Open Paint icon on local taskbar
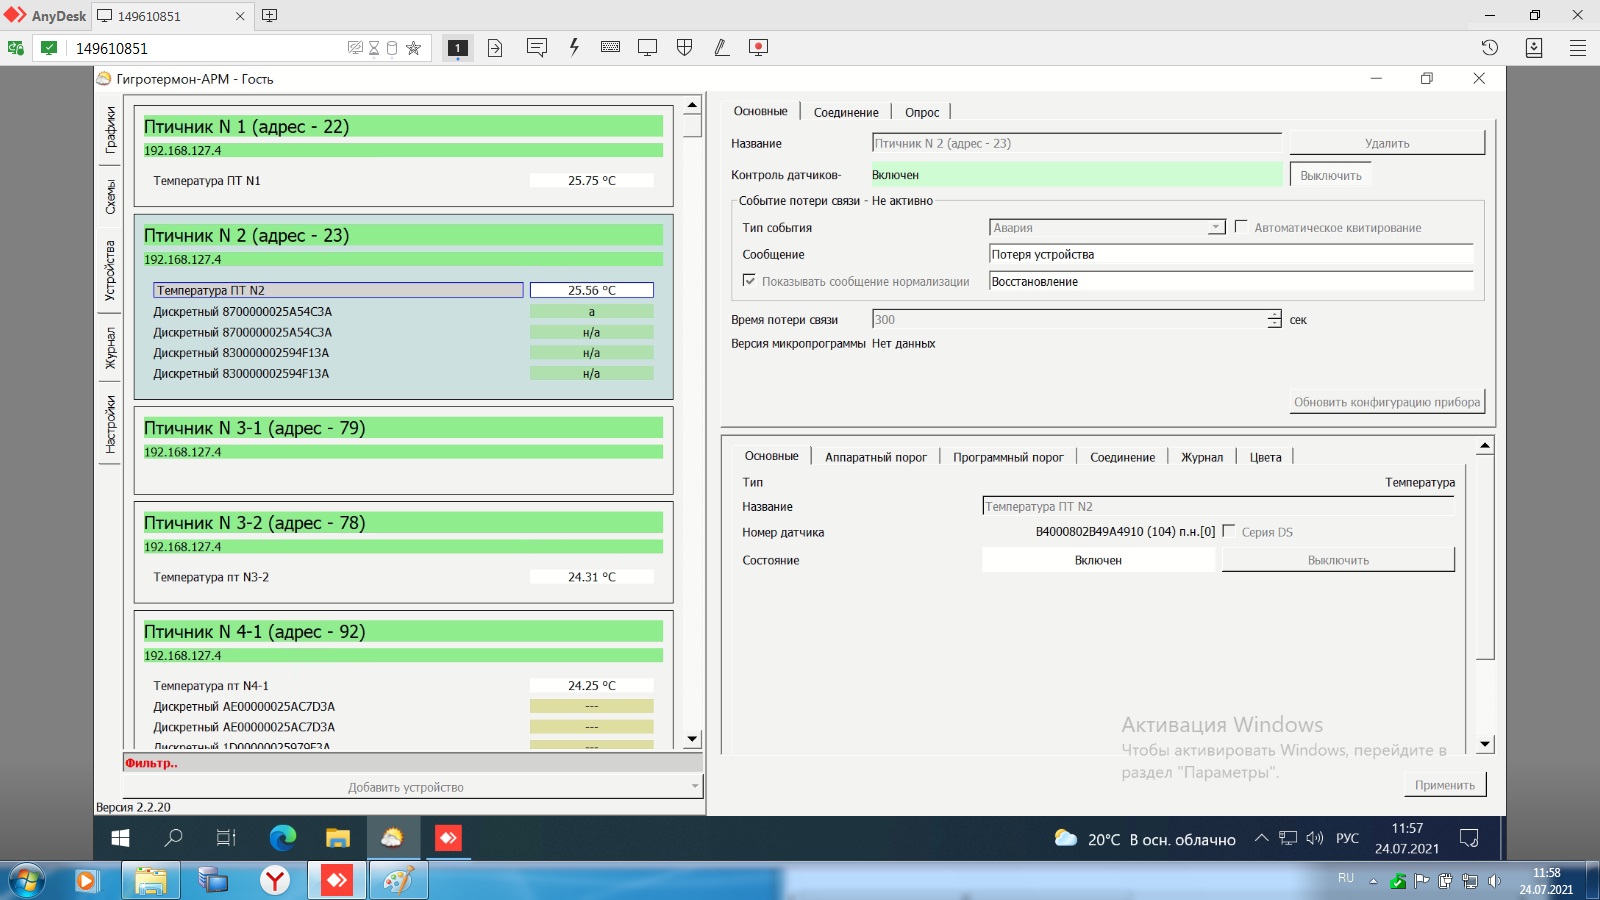The height and width of the screenshot is (900, 1600). pyautogui.click(x=399, y=880)
